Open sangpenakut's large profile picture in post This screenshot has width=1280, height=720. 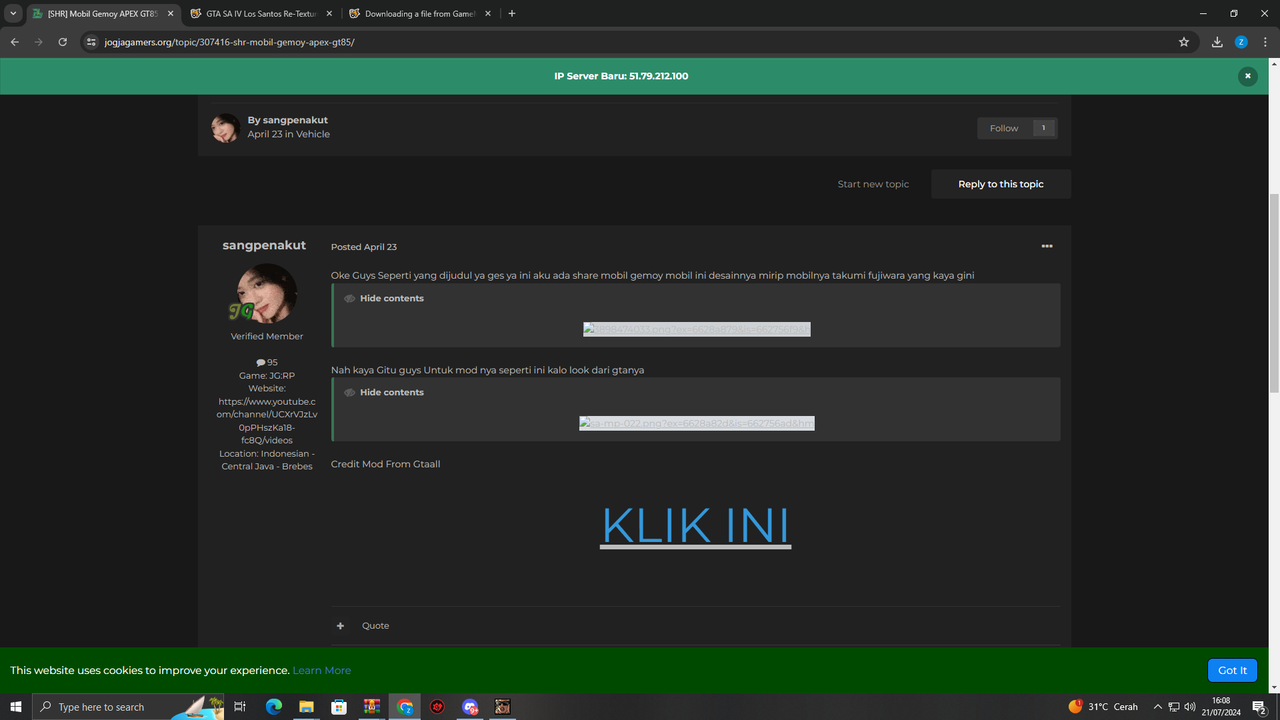tap(265, 293)
